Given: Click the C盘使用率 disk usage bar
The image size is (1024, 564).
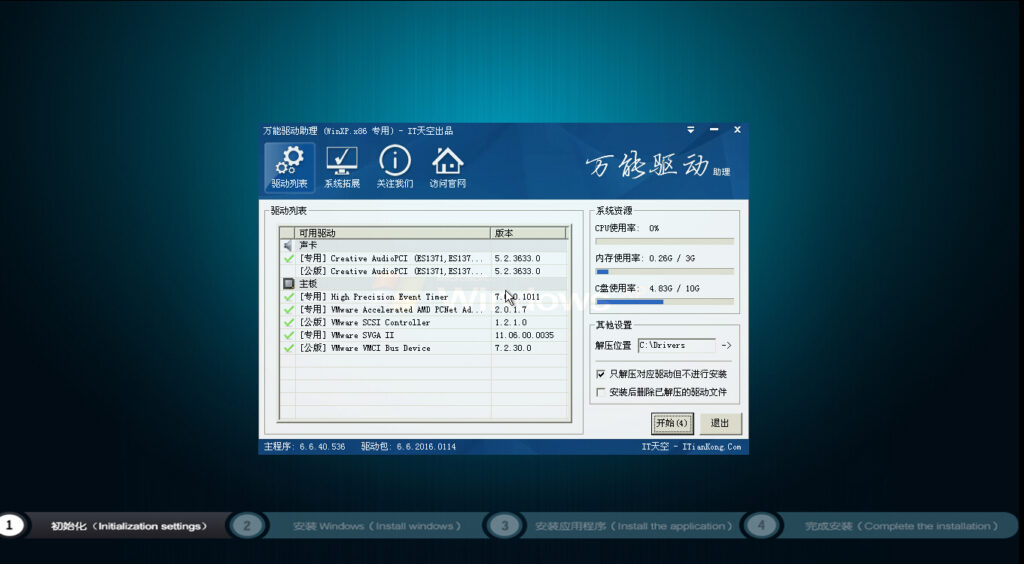Looking at the screenshot, I should click(x=664, y=302).
